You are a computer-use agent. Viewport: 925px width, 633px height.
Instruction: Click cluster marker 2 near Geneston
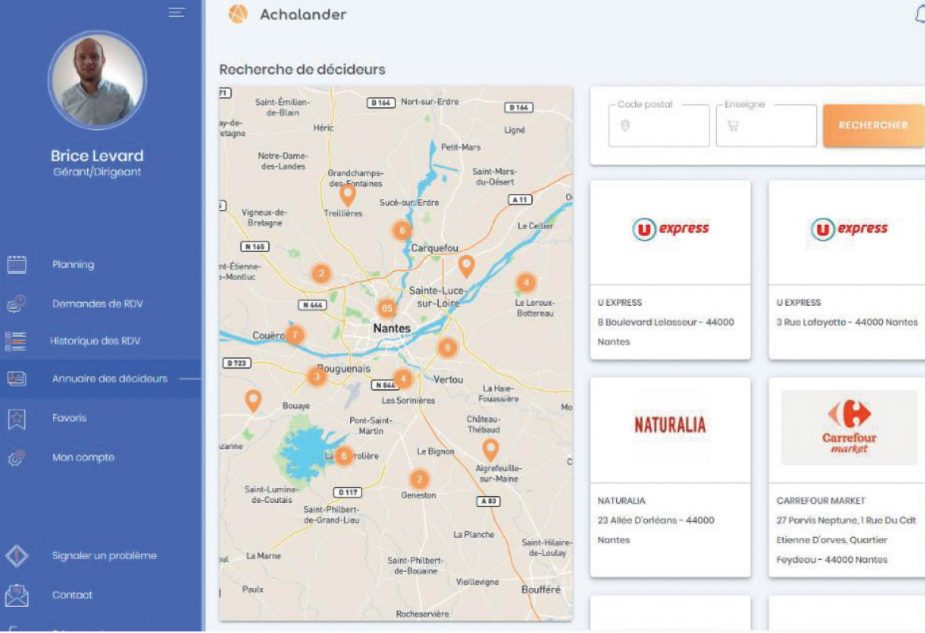(x=419, y=479)
